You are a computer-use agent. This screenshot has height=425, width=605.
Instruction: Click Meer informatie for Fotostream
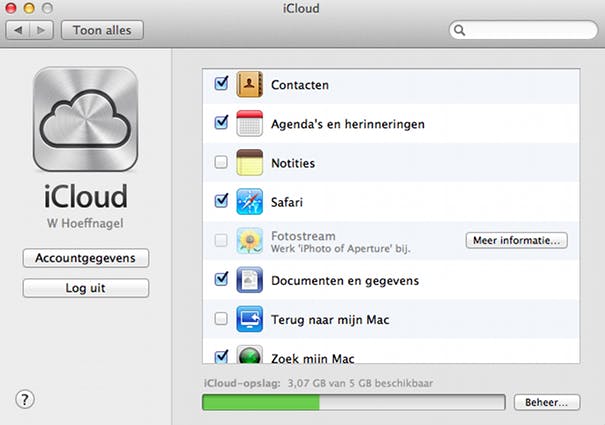(x=517, y=240)
